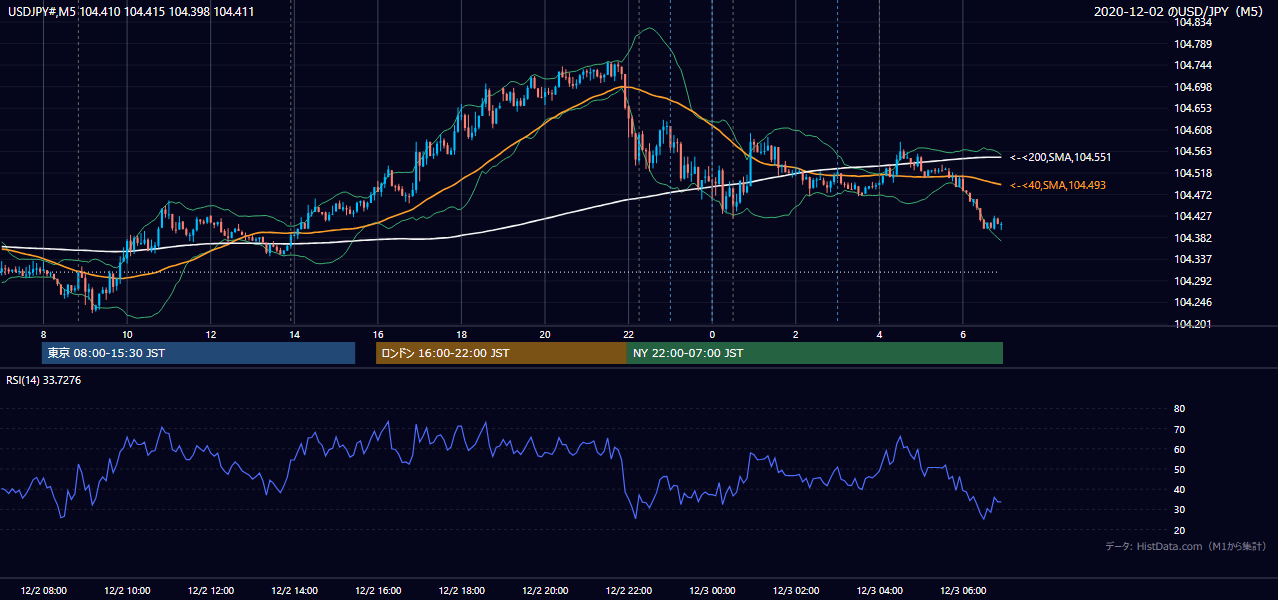Click the HistData.com data source credit
Screen dimensions: 1278x600
(x=1185, y=546)
